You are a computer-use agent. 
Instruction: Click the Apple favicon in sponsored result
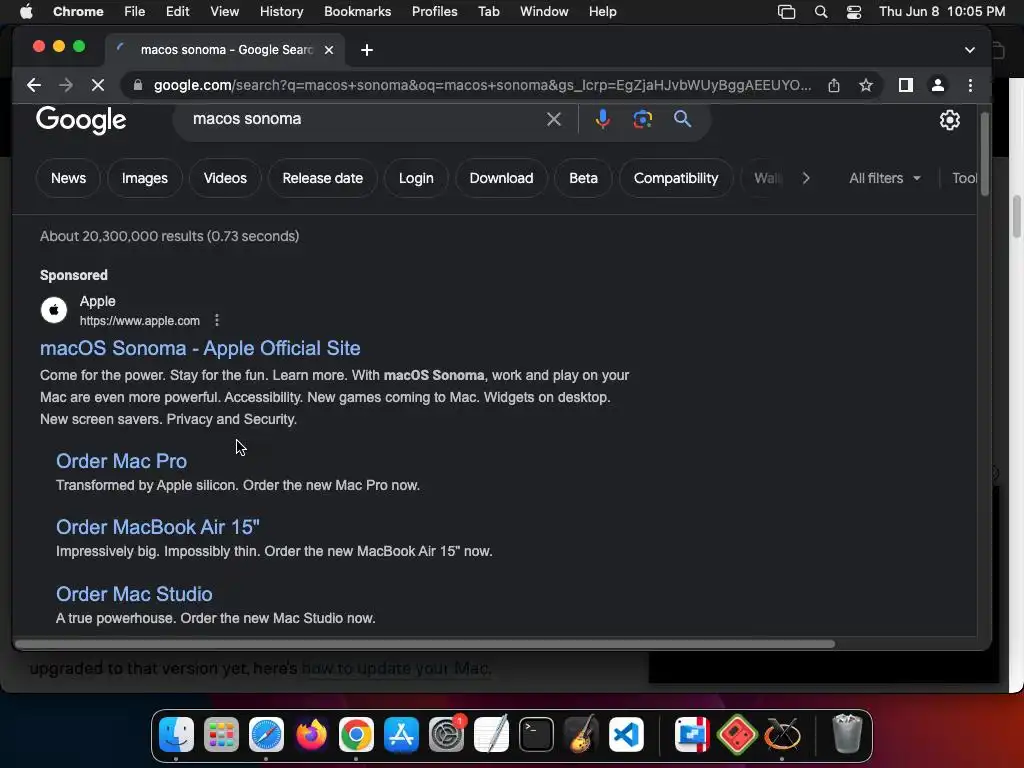54,310
